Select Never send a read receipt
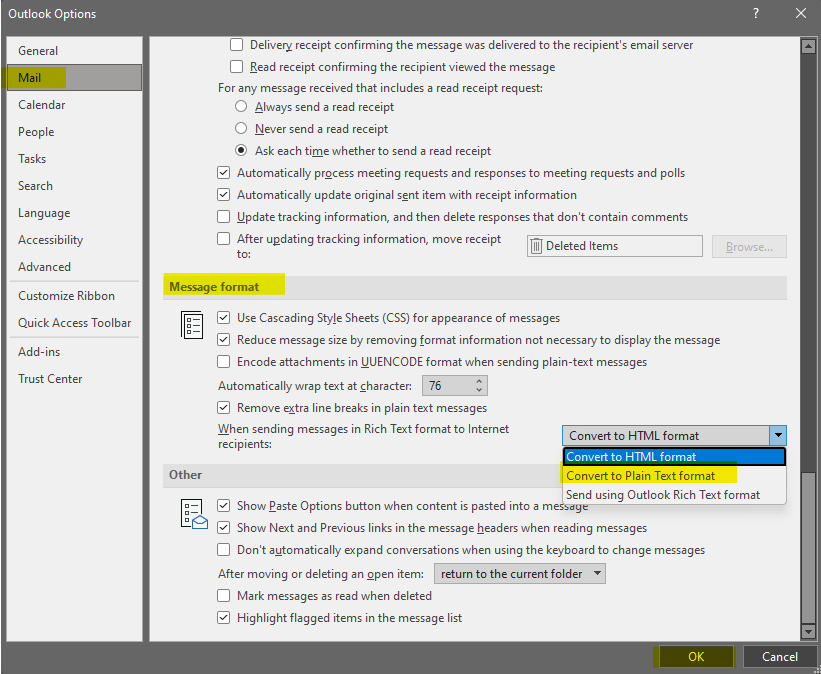821x674 pixels. click(x=241, y=128)
